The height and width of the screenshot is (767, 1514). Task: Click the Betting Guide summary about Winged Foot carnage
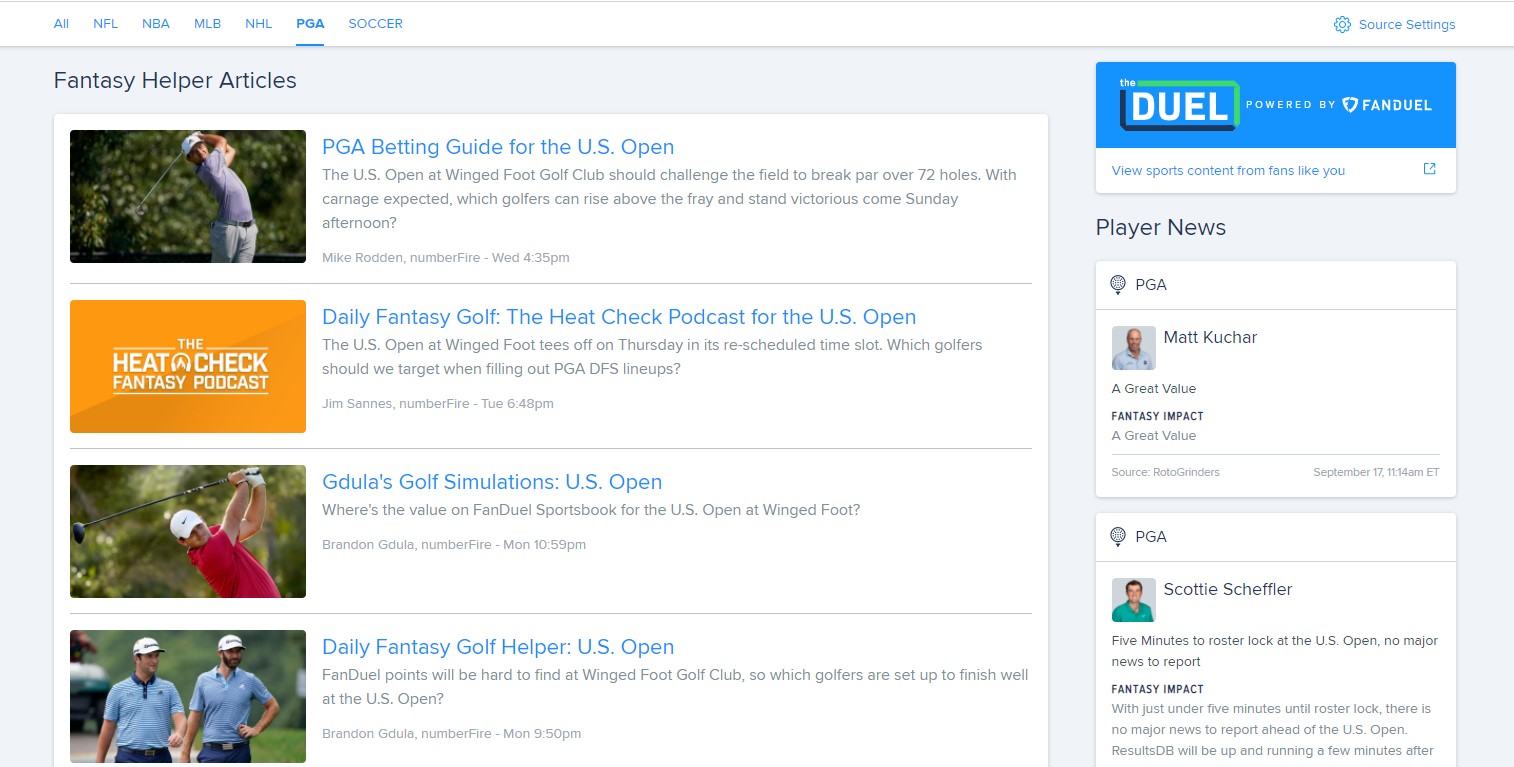(669, 199)
